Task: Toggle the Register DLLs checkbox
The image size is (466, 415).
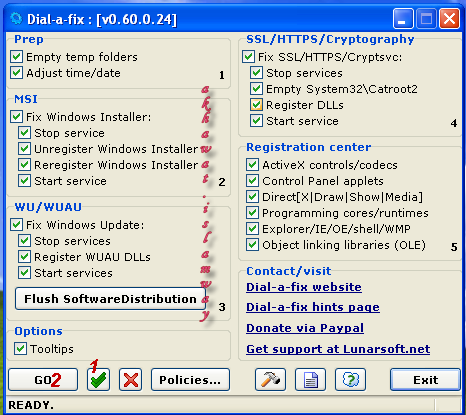Action: (x=256, y=105)
